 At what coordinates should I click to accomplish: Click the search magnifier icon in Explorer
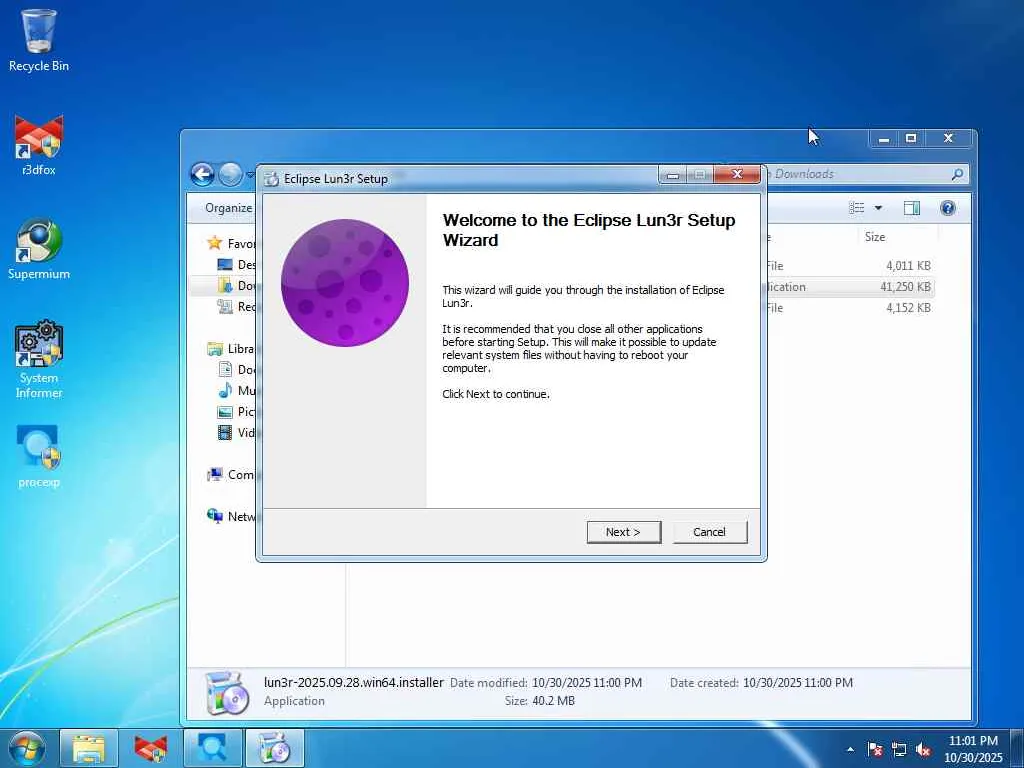click(x=957, y=174)
